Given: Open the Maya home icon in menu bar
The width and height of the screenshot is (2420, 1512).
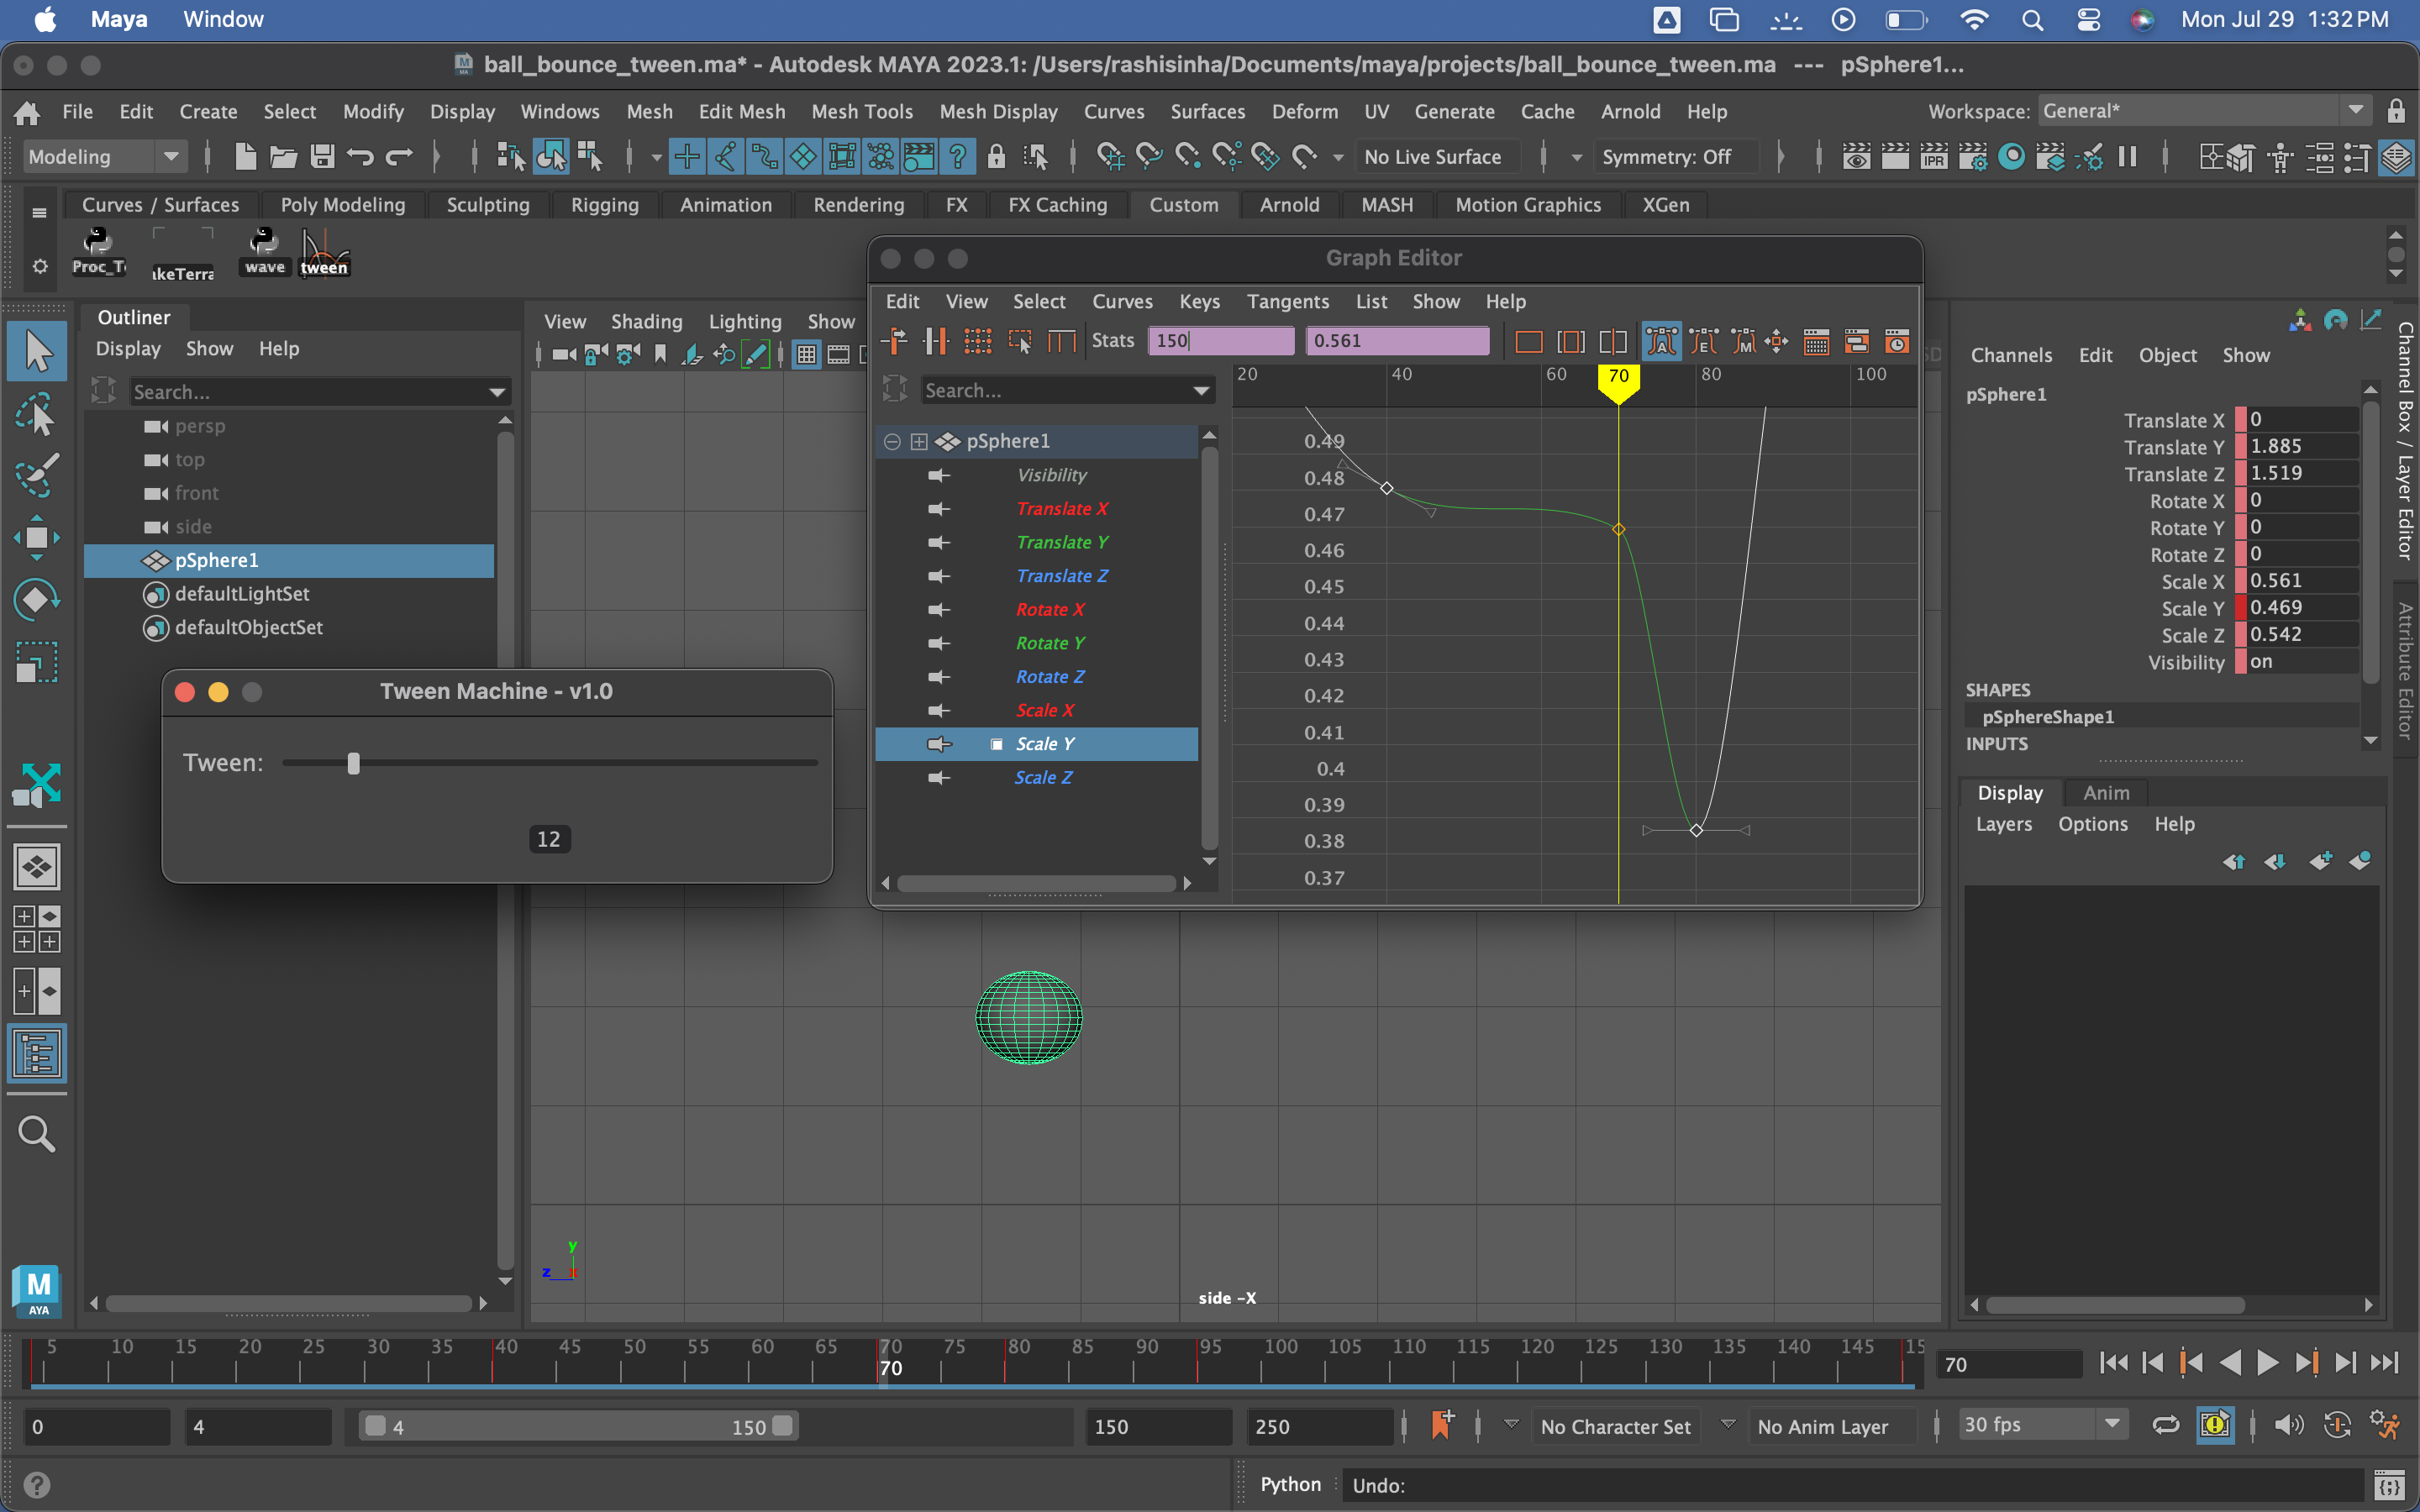Looking at the screenshot, I should (27, 112).
